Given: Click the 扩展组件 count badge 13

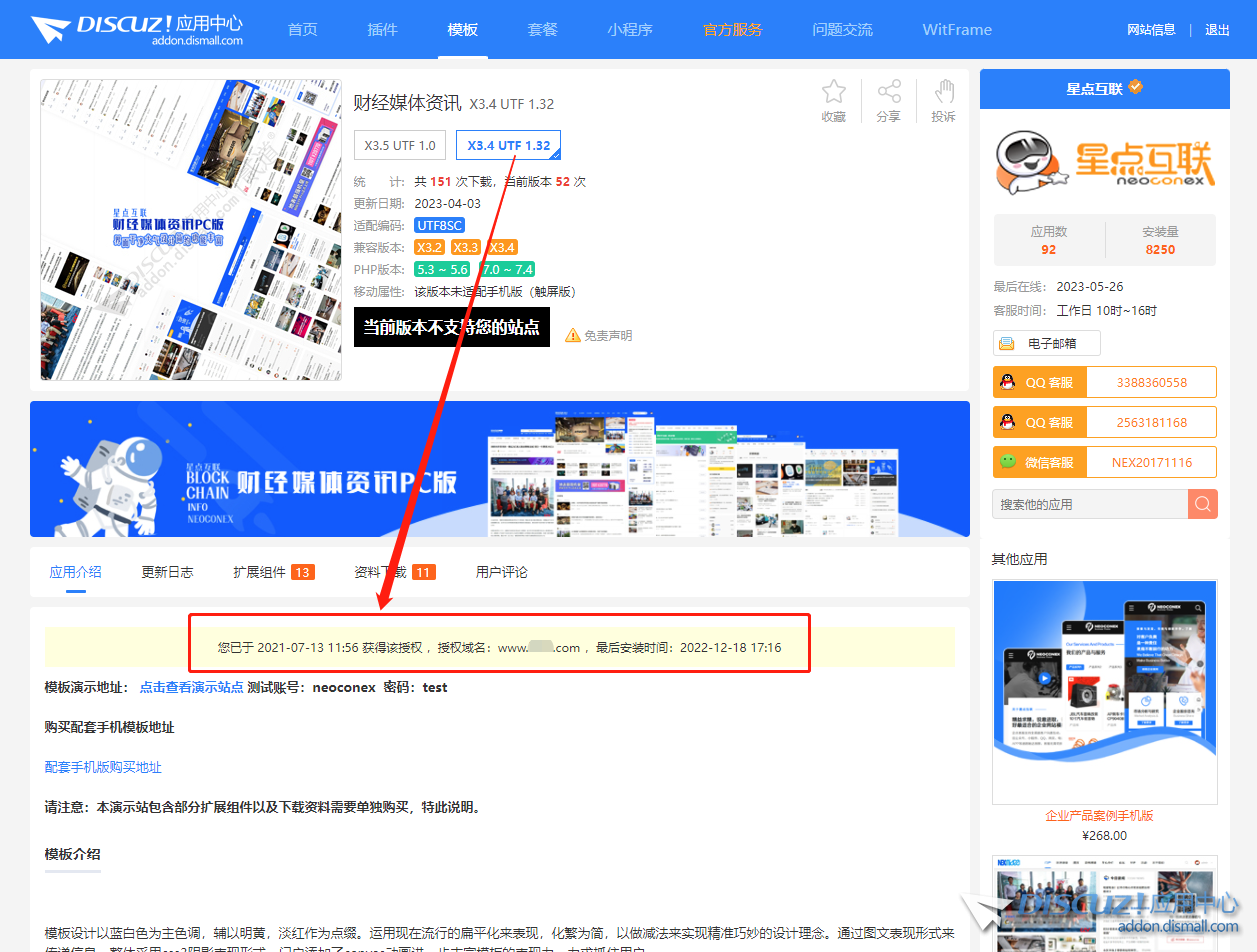Looking at the screenshot, I should click(303, 572).
